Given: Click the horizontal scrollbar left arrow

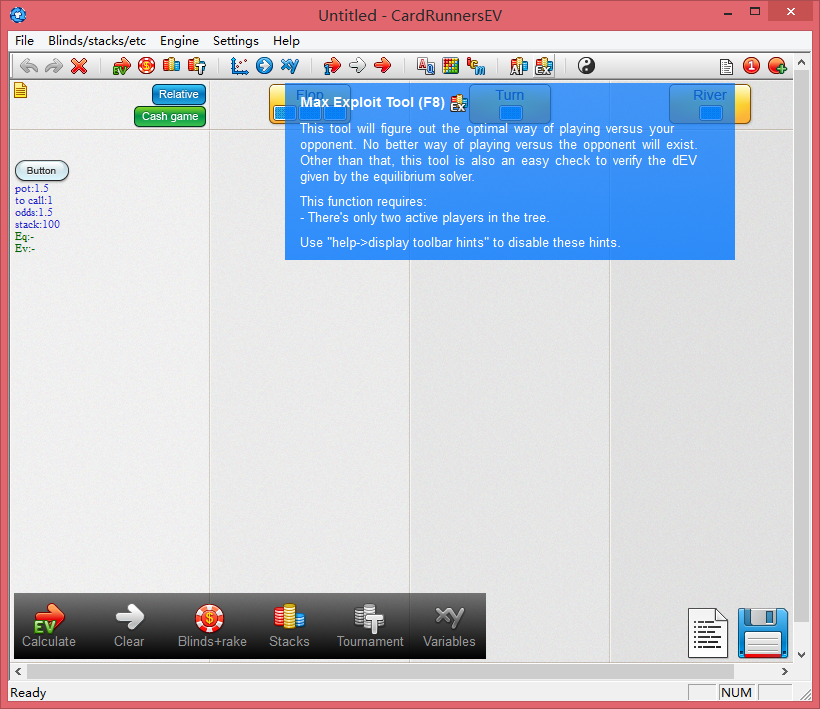Looking at the screenshot, I should [x=18, y=671].
